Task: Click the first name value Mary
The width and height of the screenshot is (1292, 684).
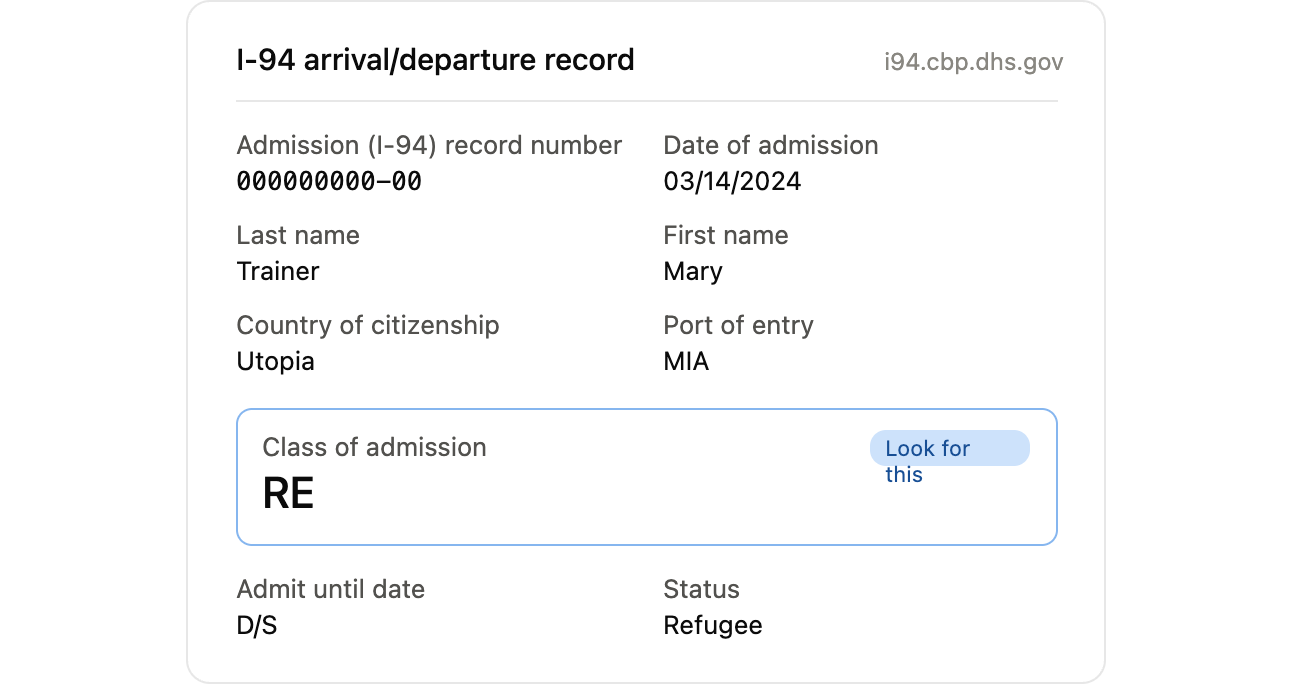Action: click(x=693, y=272)
